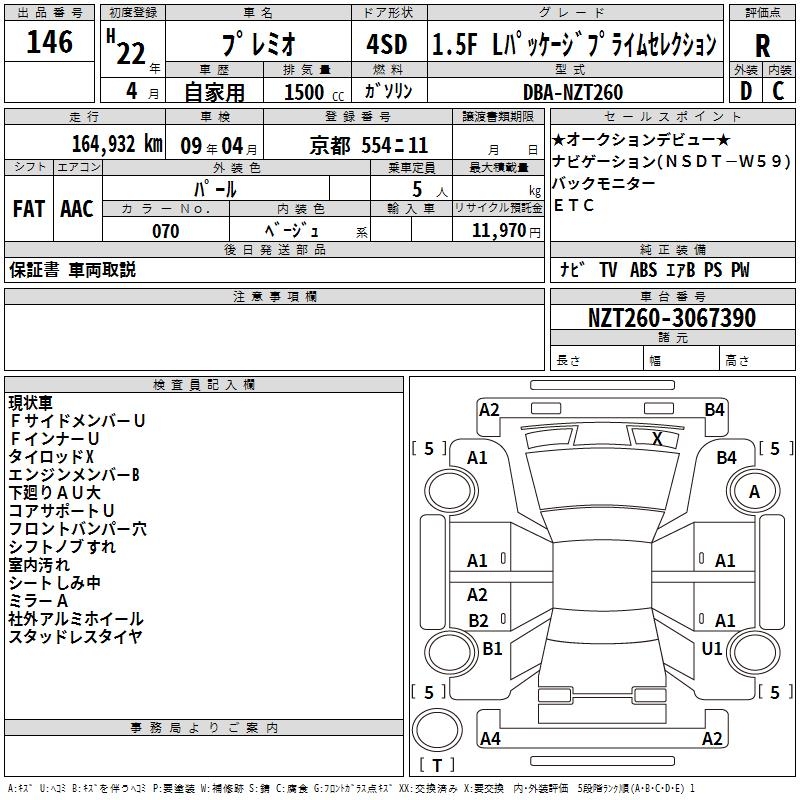The width and height of the screenshot is (800, 800).
Task: Click the note 室内汚れ
Action: point(39,565)
